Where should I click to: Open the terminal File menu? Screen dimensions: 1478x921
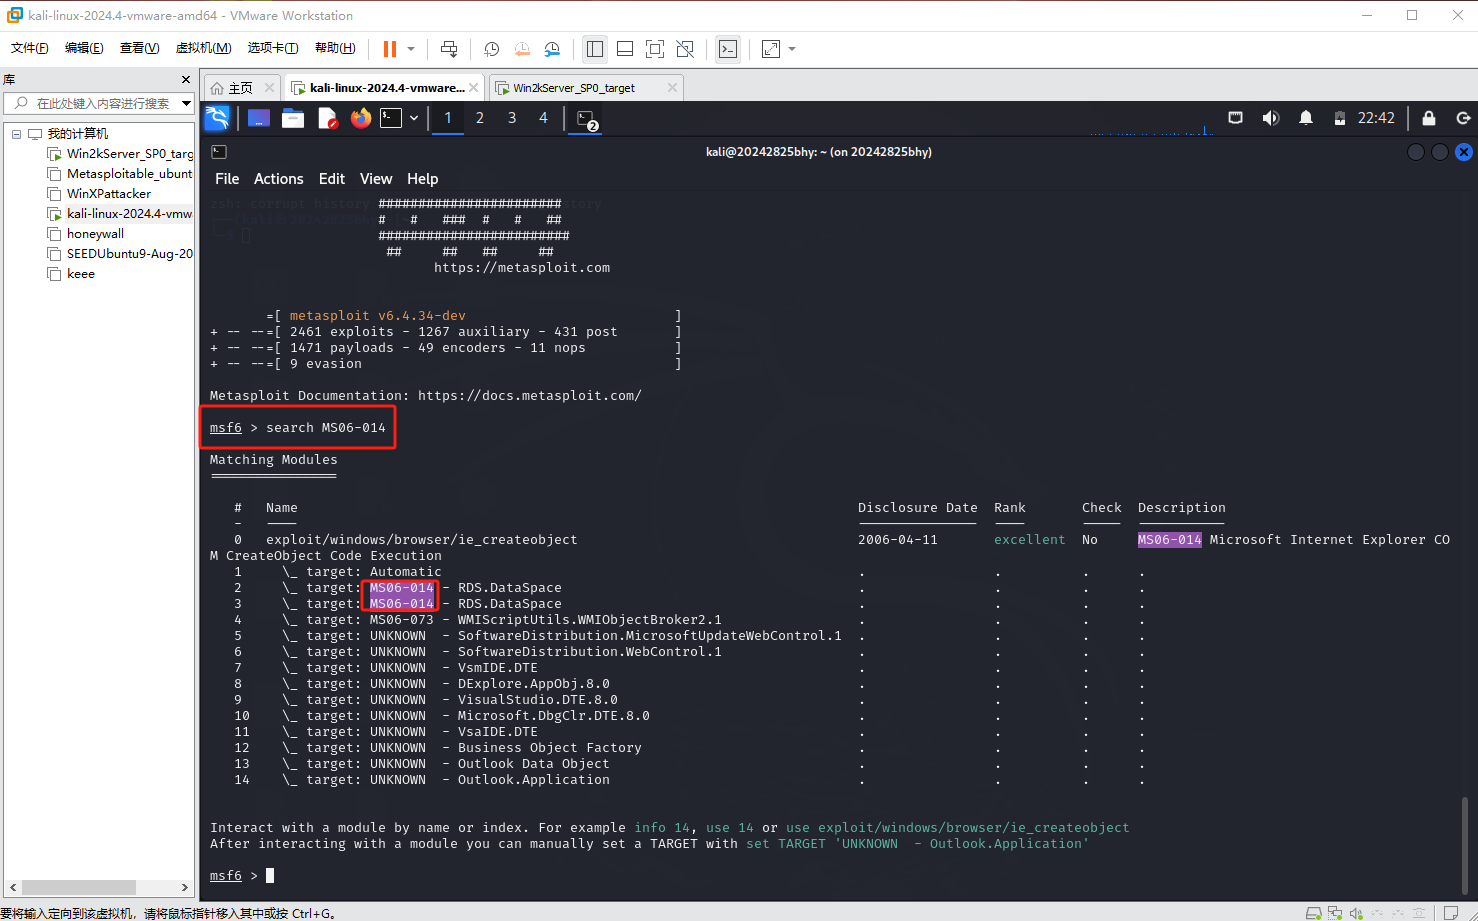(227, 179)
